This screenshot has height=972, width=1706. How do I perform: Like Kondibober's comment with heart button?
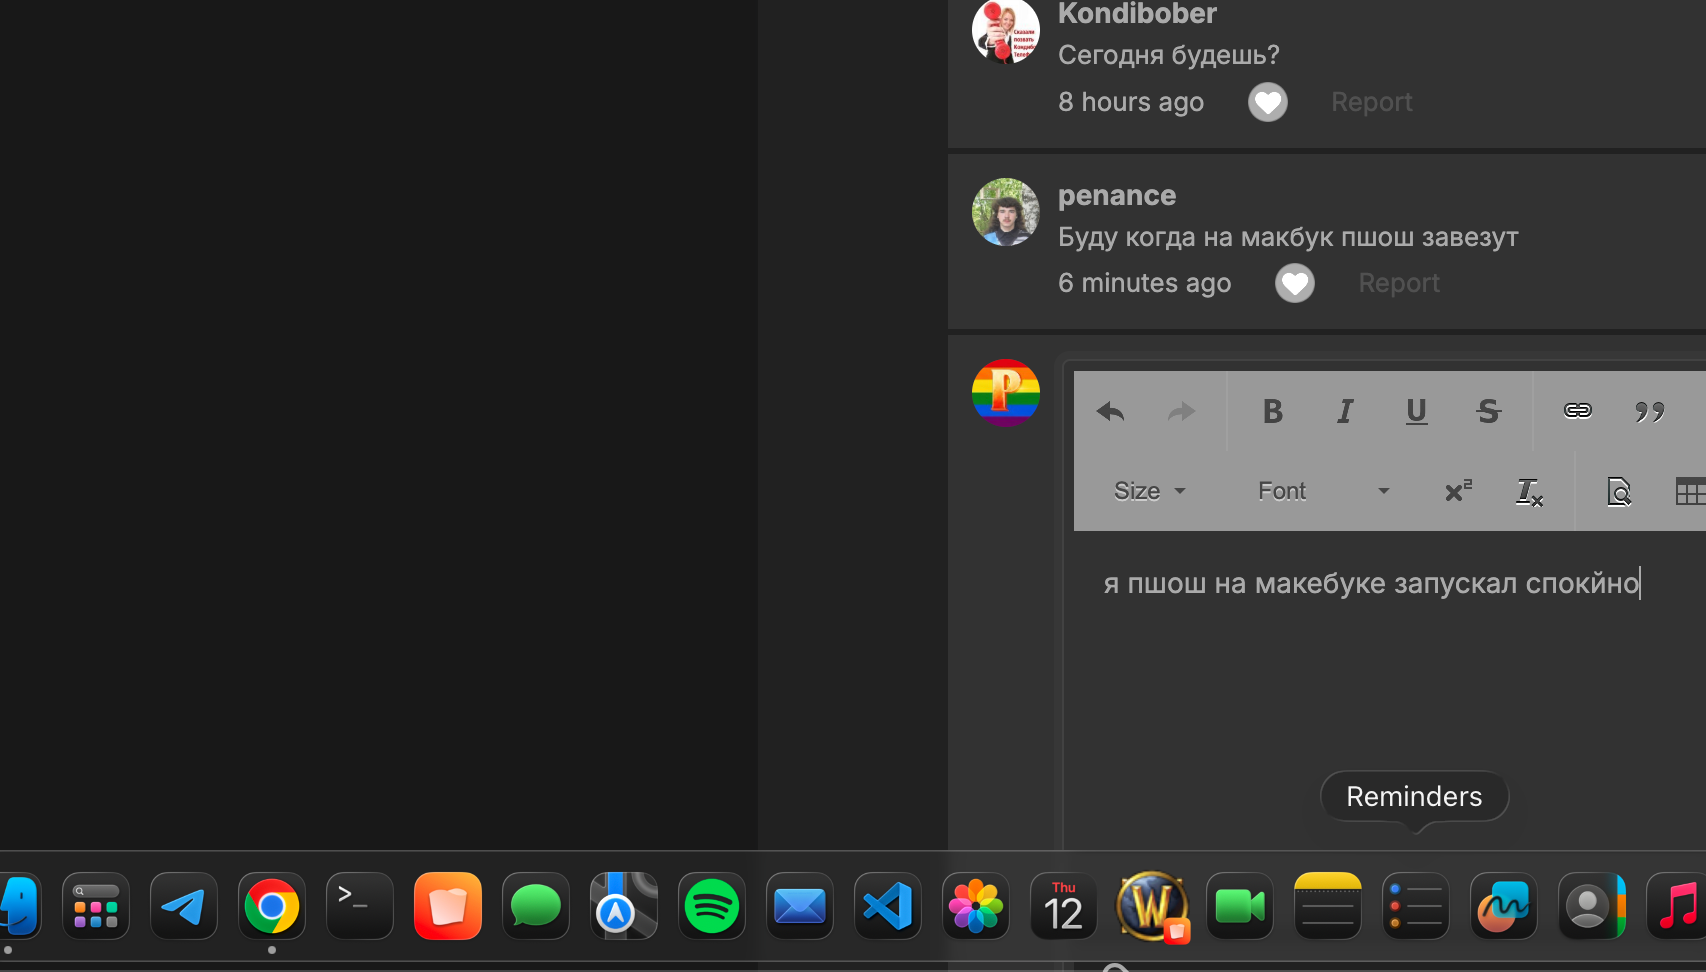pos(1267,102)
